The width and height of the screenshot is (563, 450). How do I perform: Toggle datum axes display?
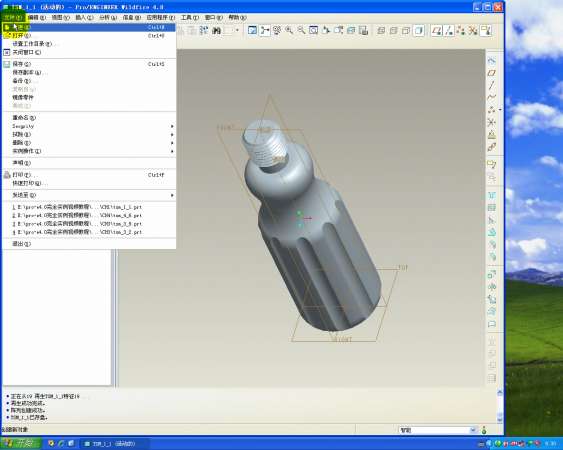[449, 31]
